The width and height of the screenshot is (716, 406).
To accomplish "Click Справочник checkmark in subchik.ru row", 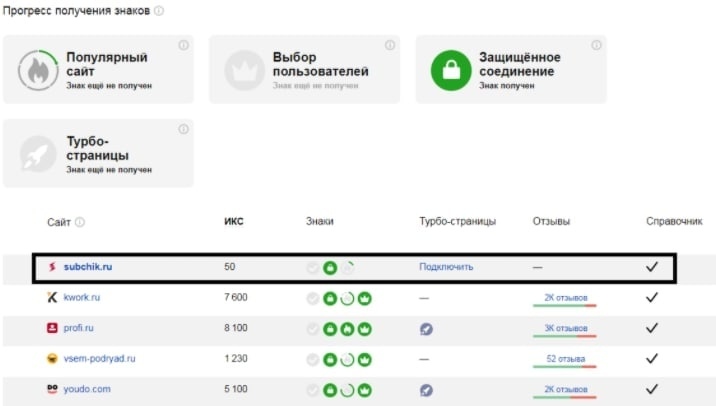I will point(652,267).
